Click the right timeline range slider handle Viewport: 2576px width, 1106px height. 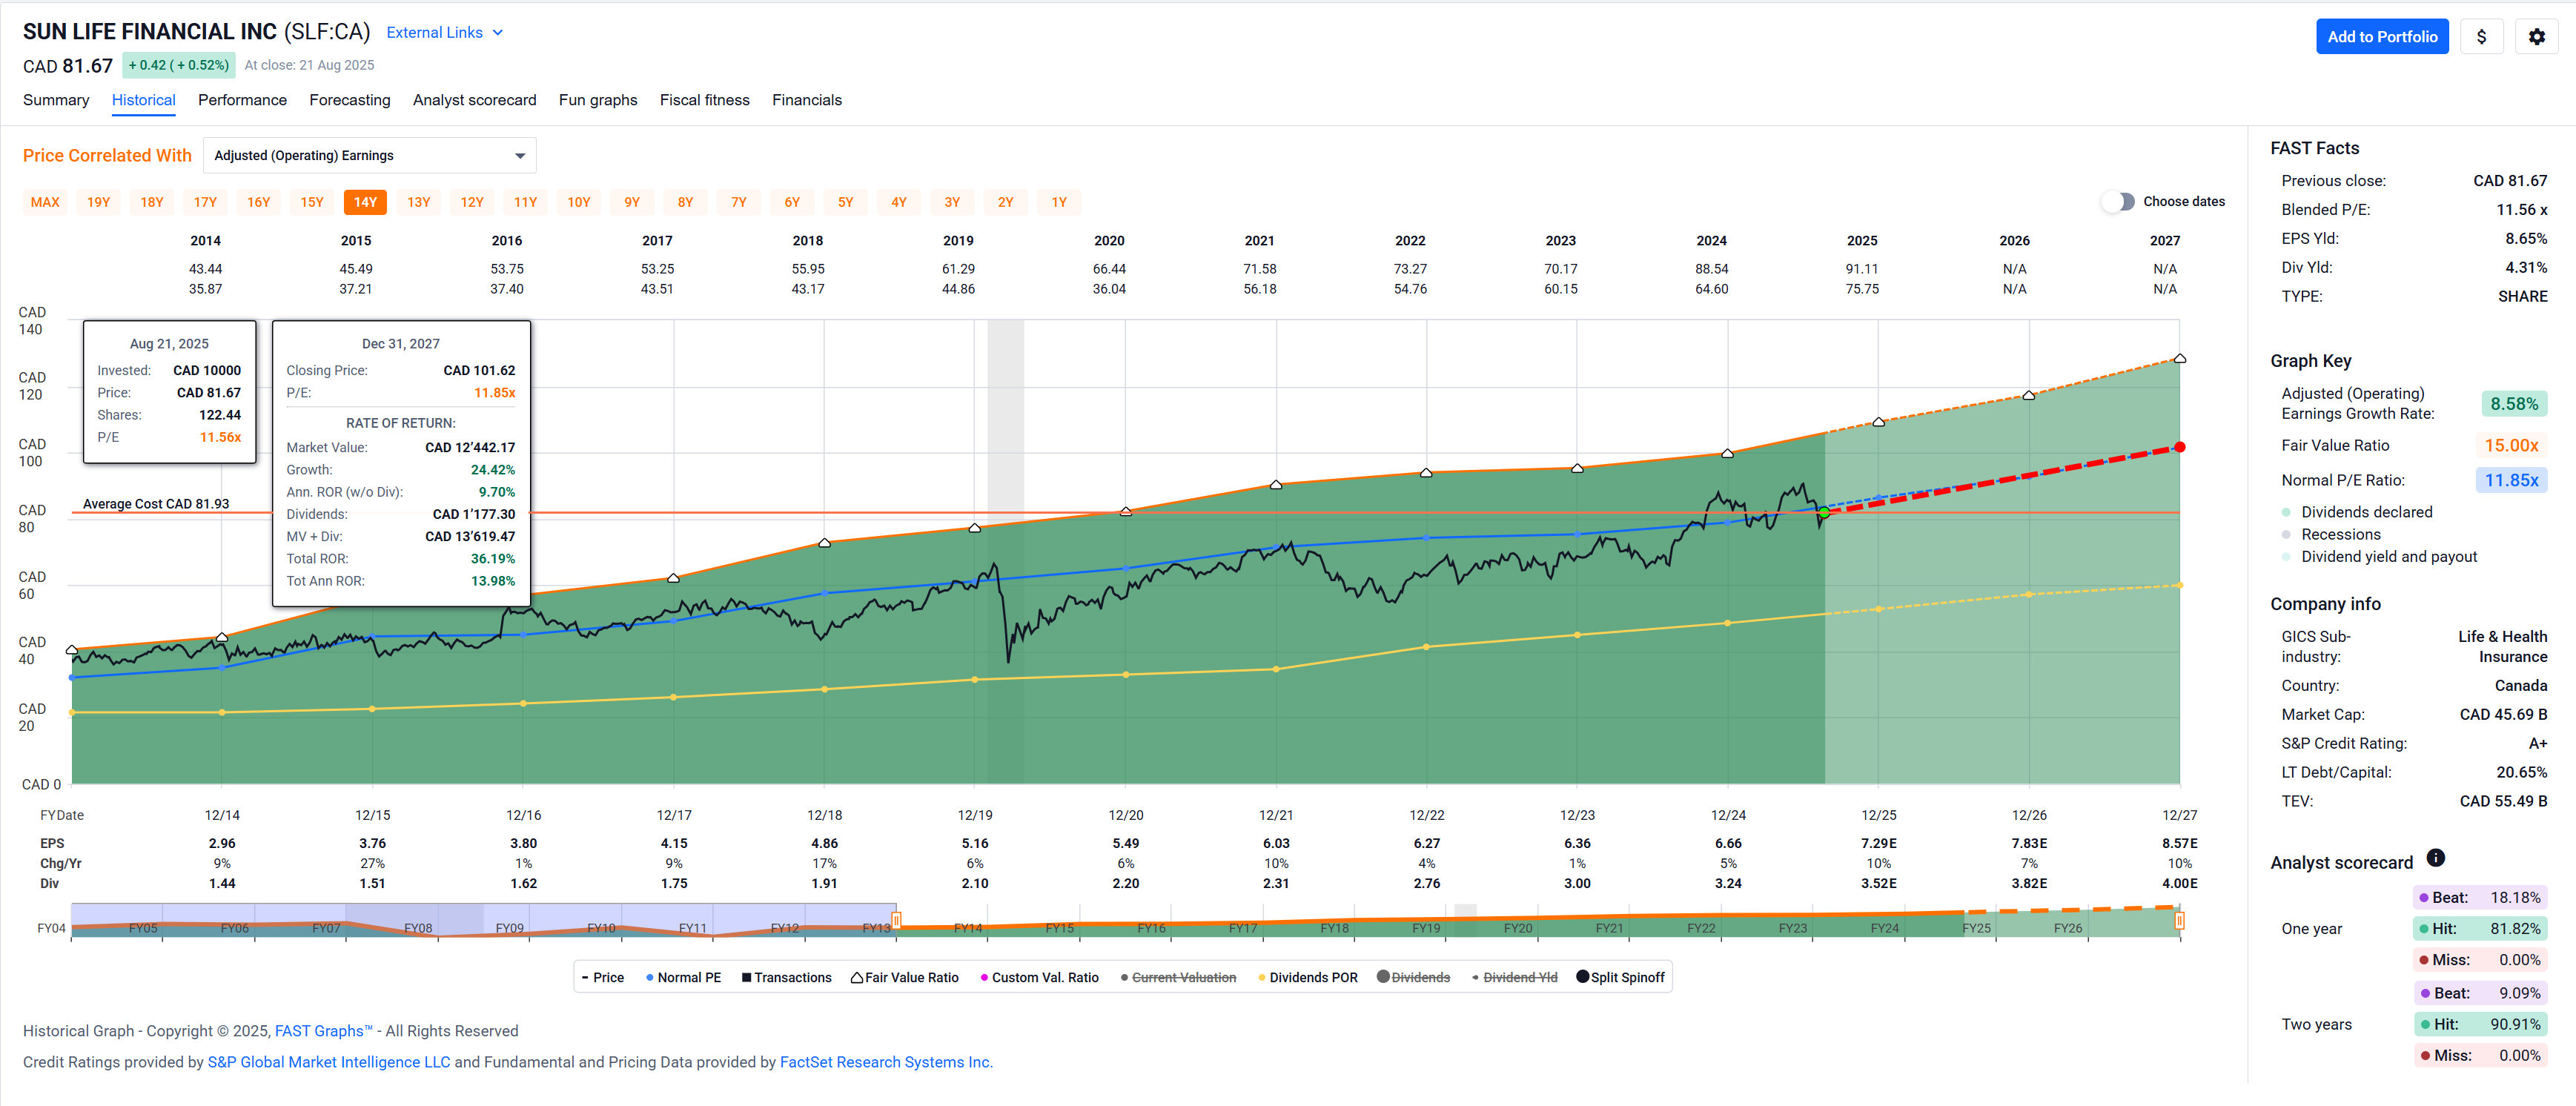2179,920
